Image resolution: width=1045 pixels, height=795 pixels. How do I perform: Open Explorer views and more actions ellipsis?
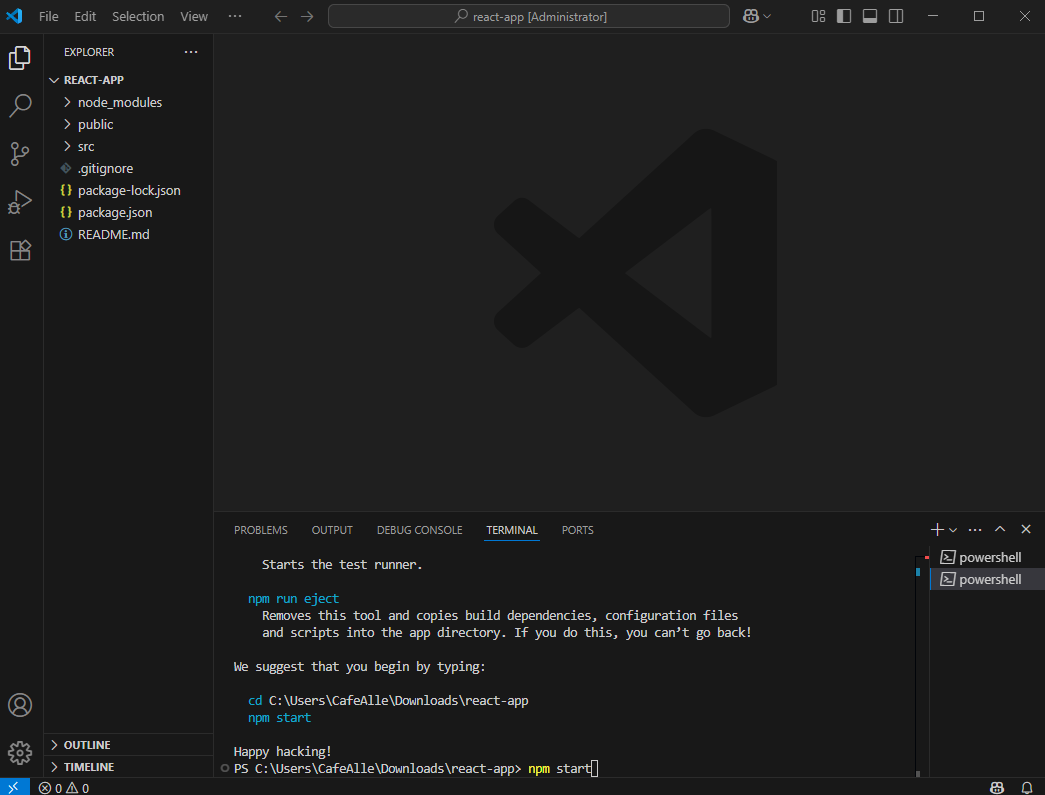coord(191,52)
